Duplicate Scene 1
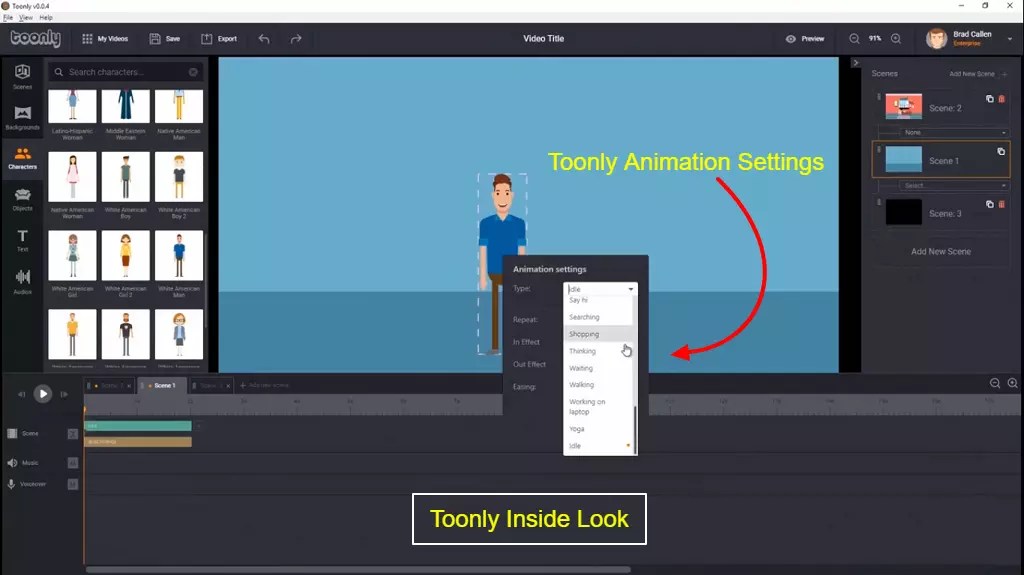The image size is (1024, 575). pos(1000,152)
